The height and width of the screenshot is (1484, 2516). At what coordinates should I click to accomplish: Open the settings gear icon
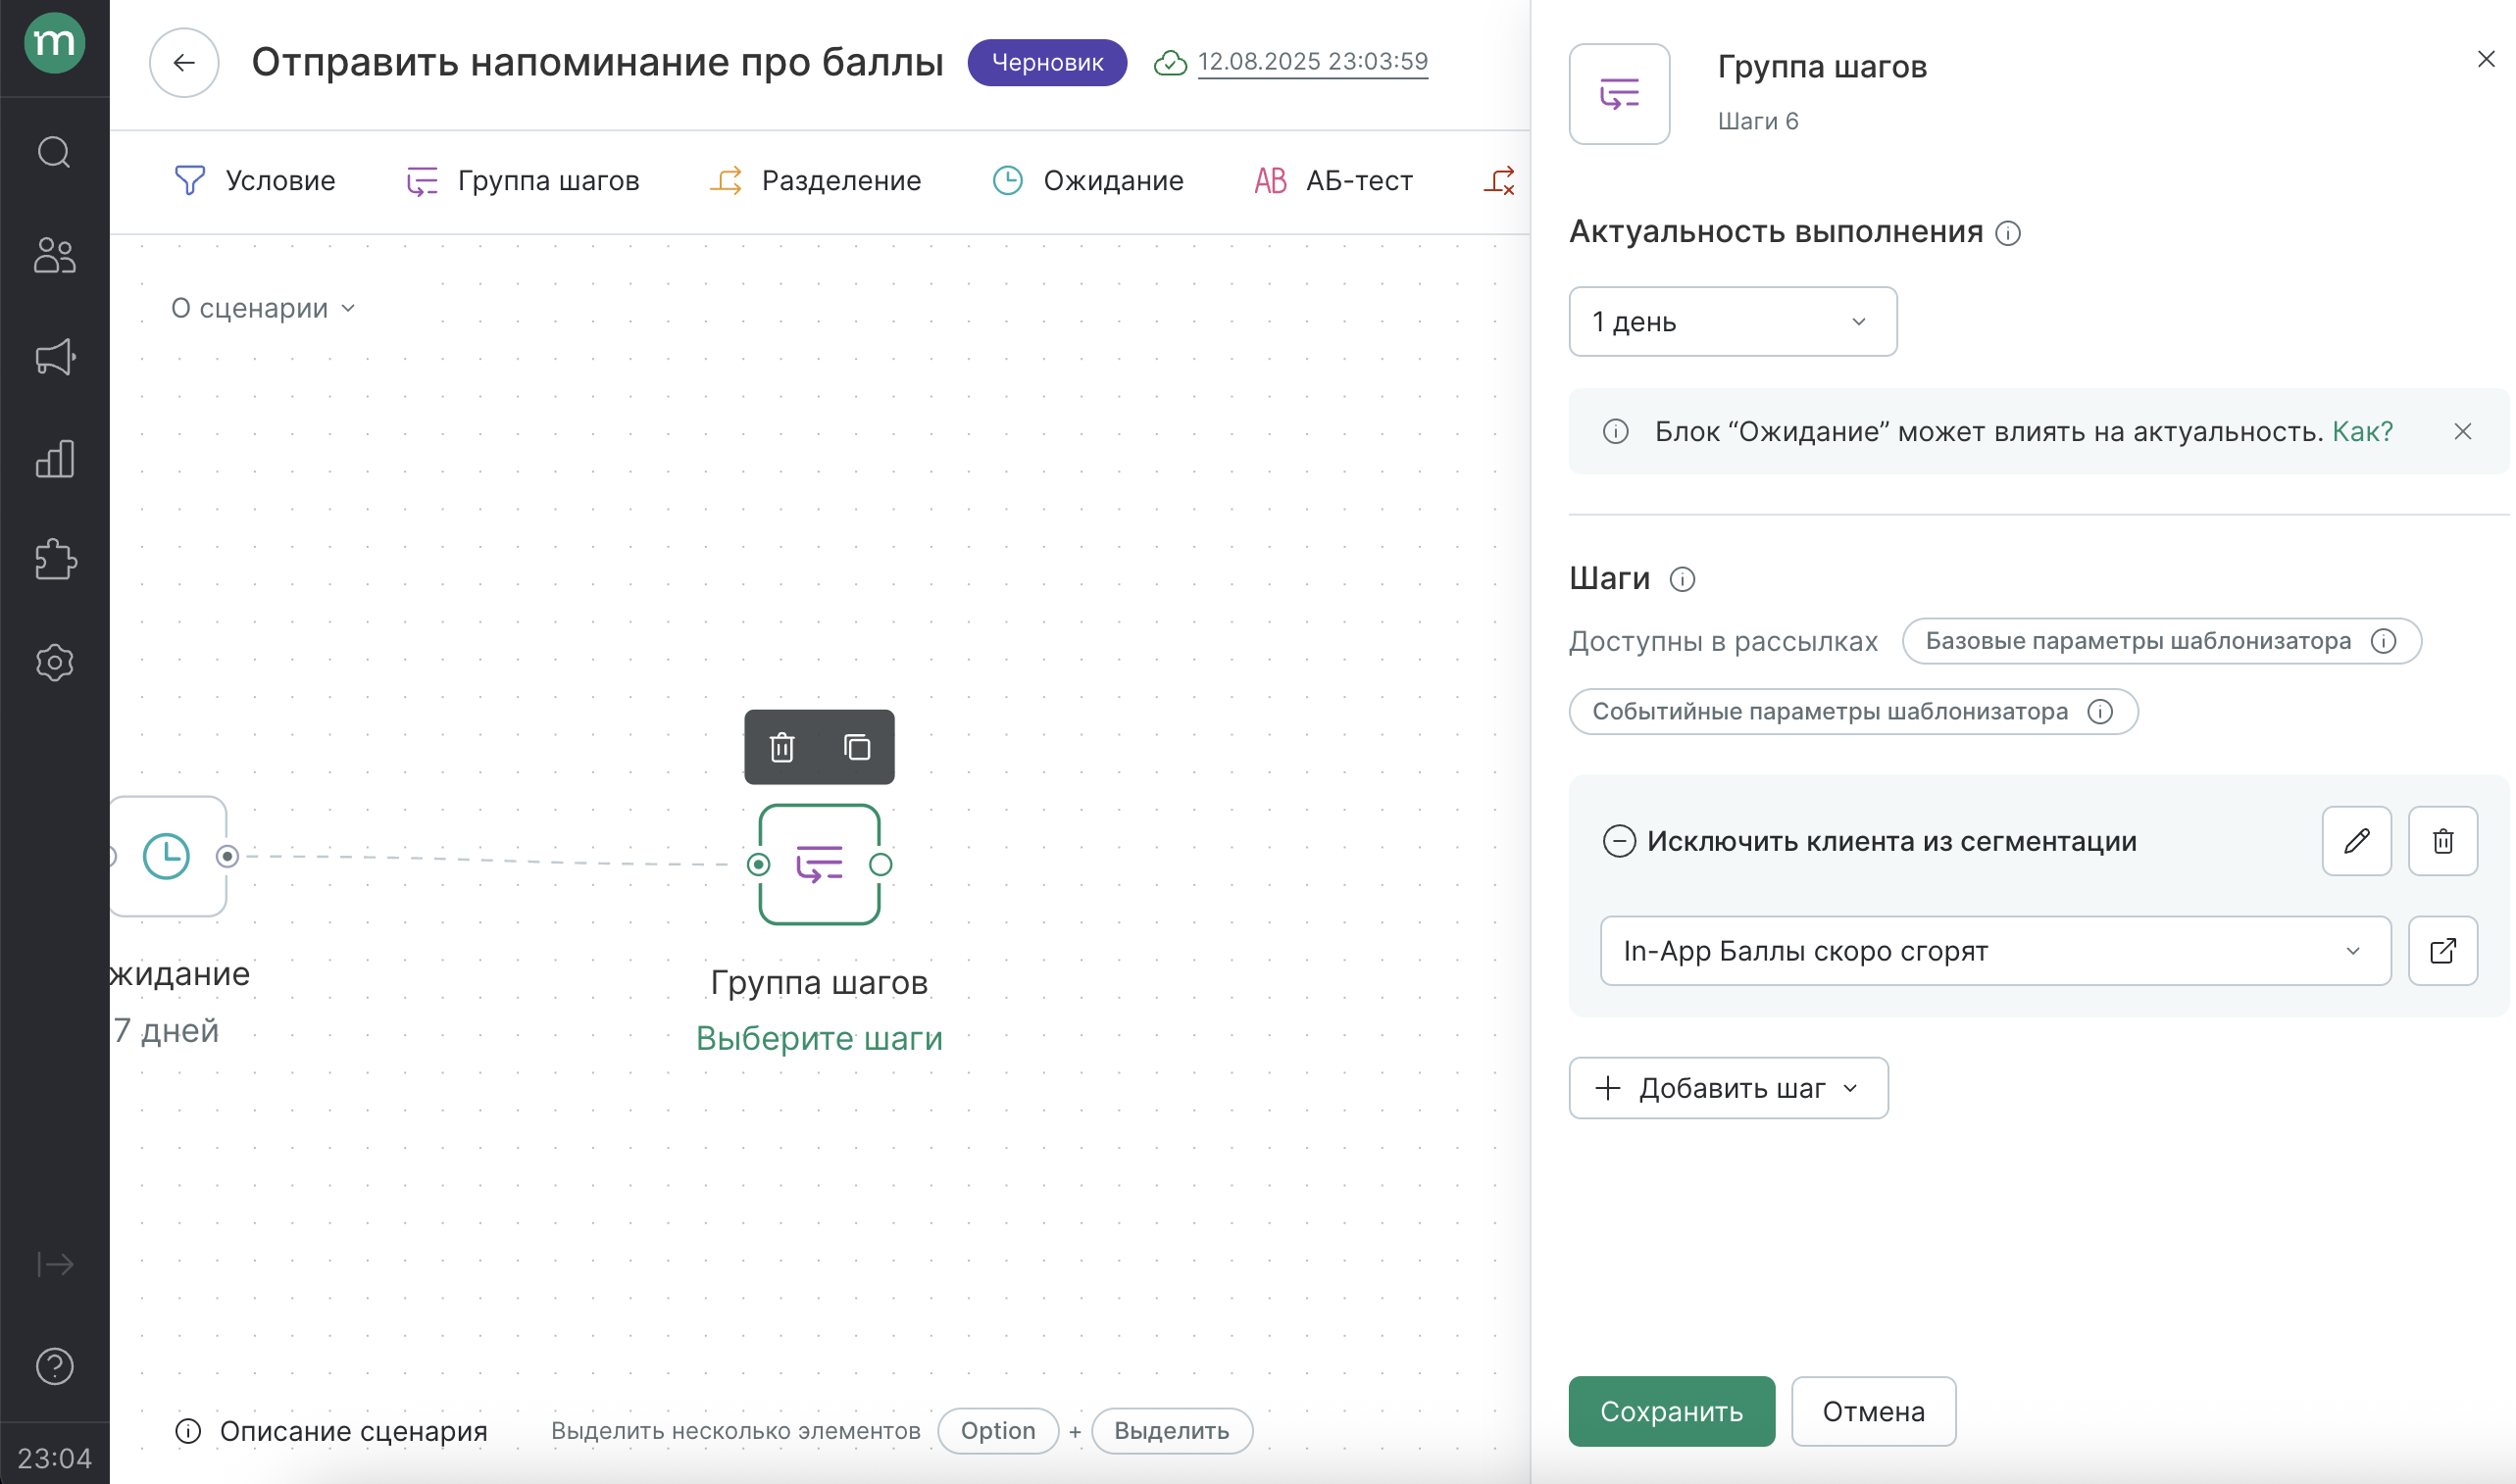click(x=54, y=662)
